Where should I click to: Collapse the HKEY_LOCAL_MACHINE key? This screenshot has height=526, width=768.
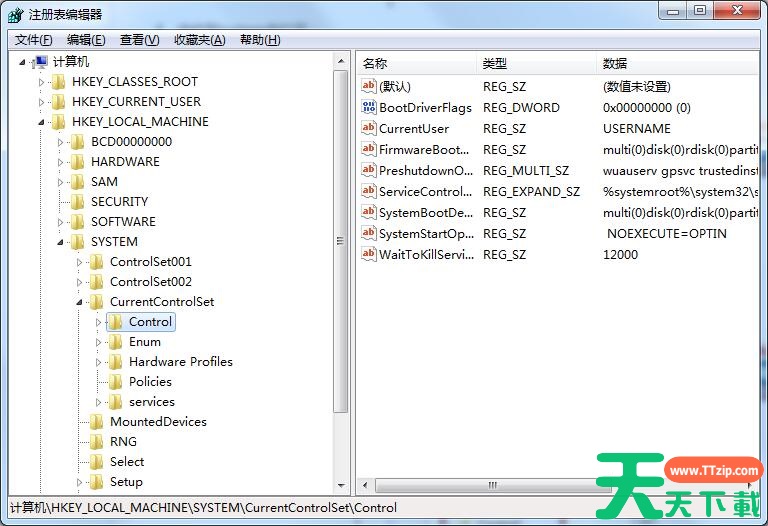[x=41, y=122]
